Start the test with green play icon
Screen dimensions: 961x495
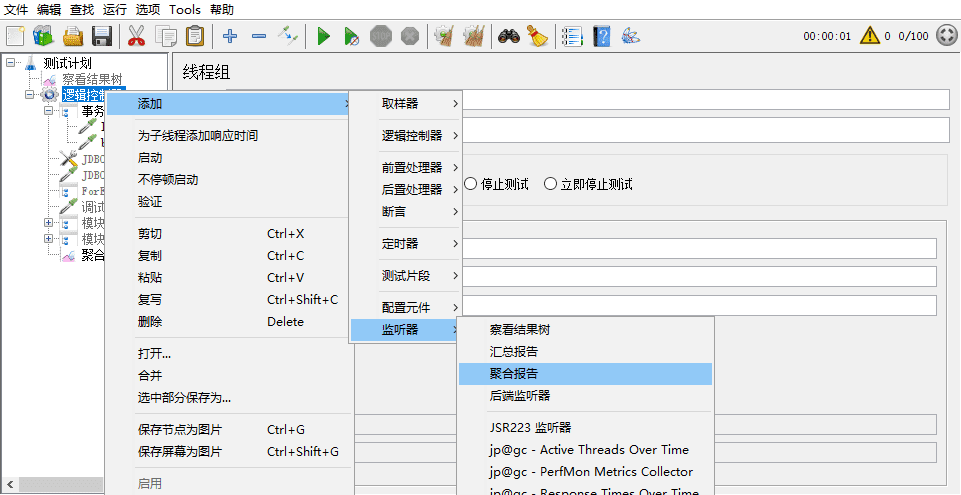pyautogui.click(x=324, y=36)
